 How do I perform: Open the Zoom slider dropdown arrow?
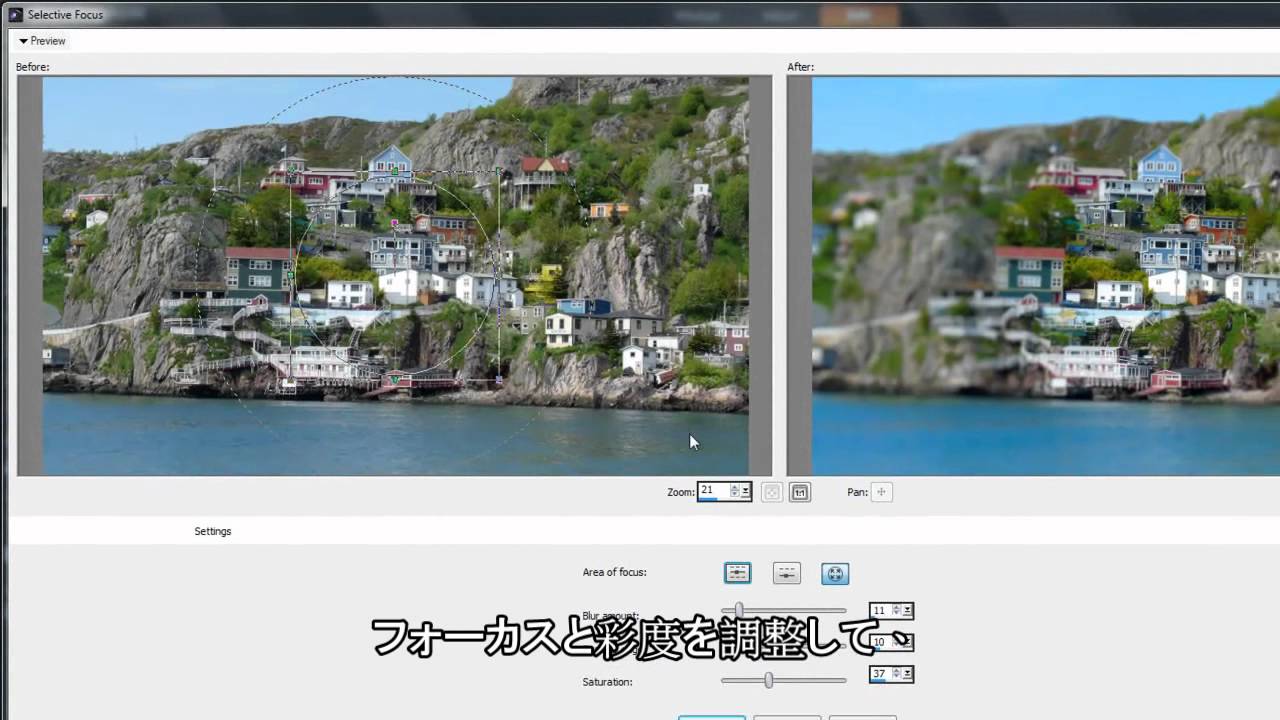point(745,491)
